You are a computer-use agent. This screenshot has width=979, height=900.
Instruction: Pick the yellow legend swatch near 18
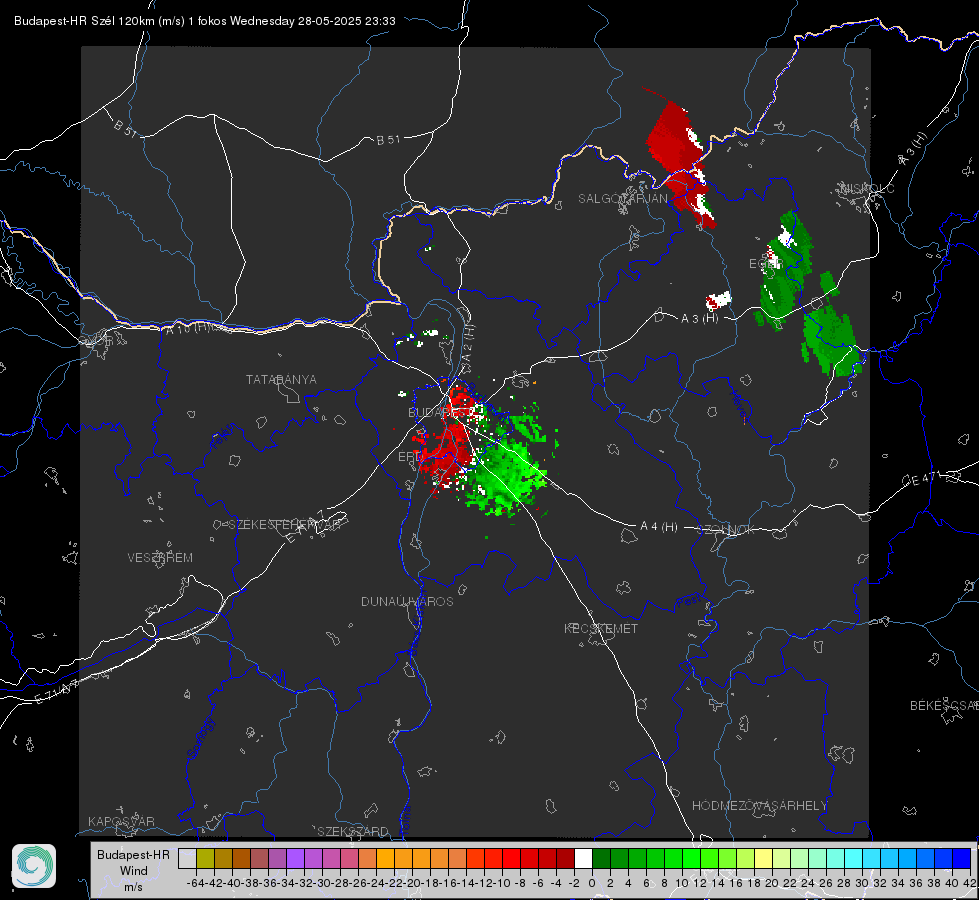(x=764, y=858)
